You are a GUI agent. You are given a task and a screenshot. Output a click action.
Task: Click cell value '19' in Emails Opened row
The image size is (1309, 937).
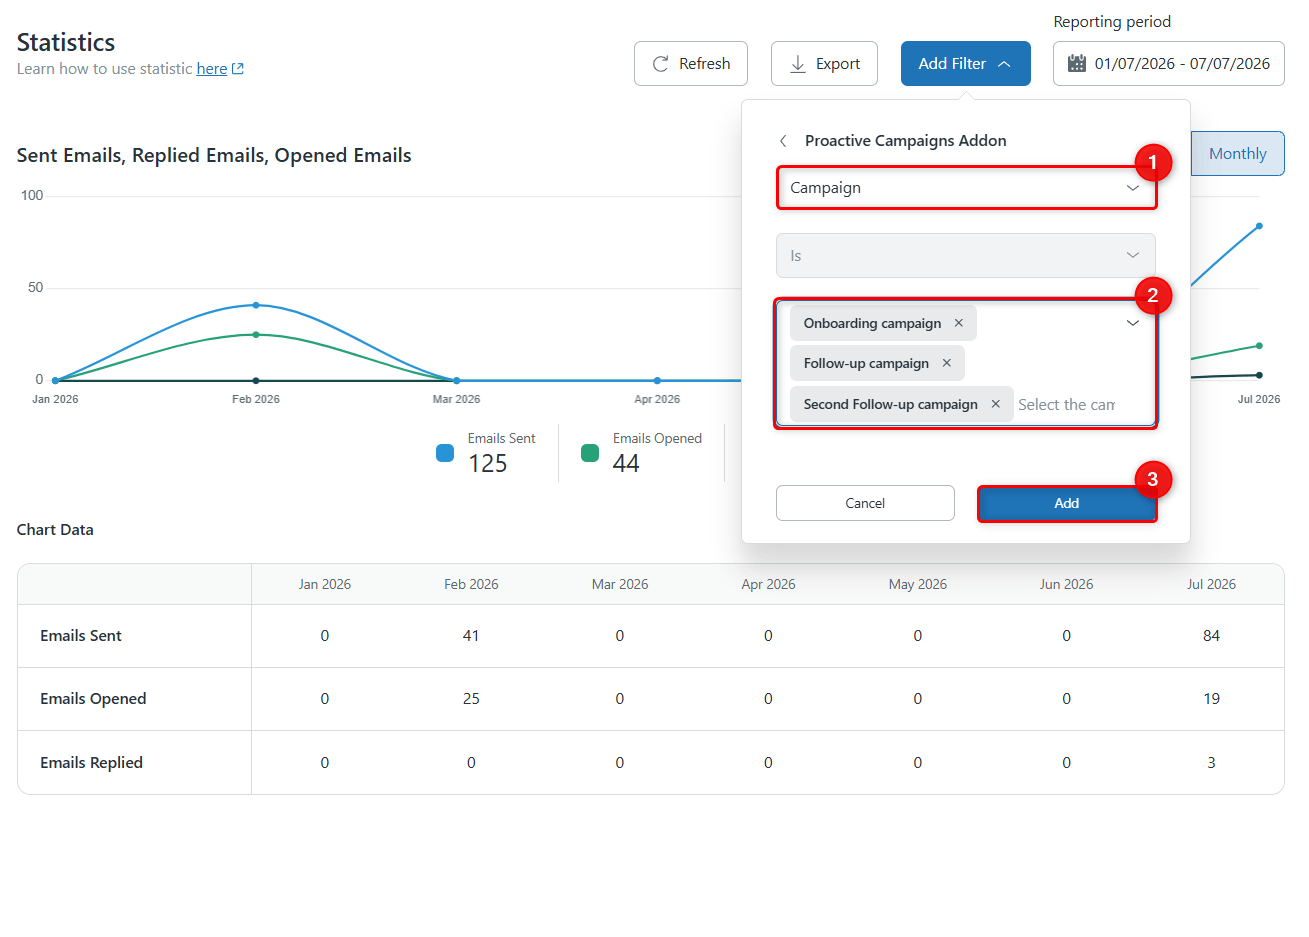pyautogui.click(x=1211, y=699)
